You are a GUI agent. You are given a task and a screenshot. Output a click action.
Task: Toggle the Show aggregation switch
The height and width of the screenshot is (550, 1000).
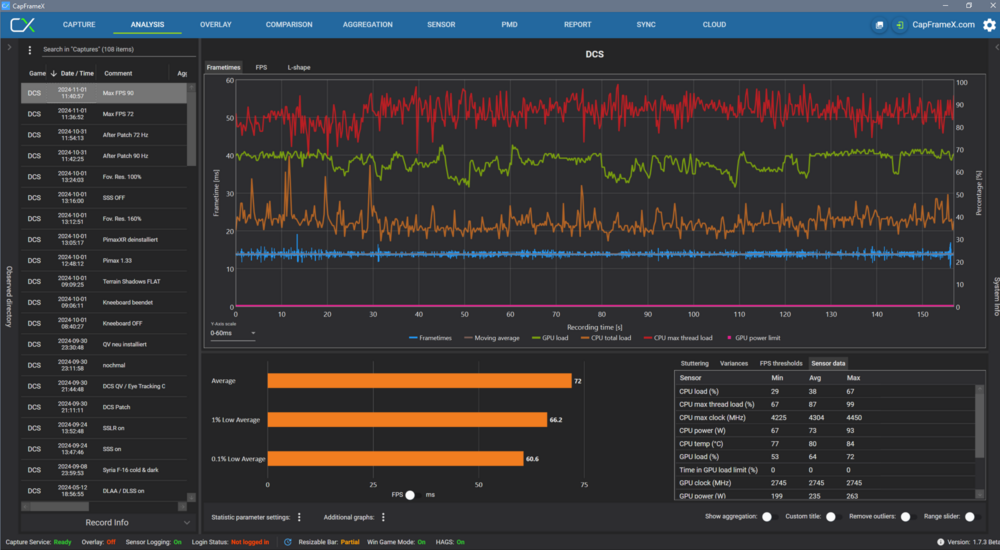click(x=768, y=517)
